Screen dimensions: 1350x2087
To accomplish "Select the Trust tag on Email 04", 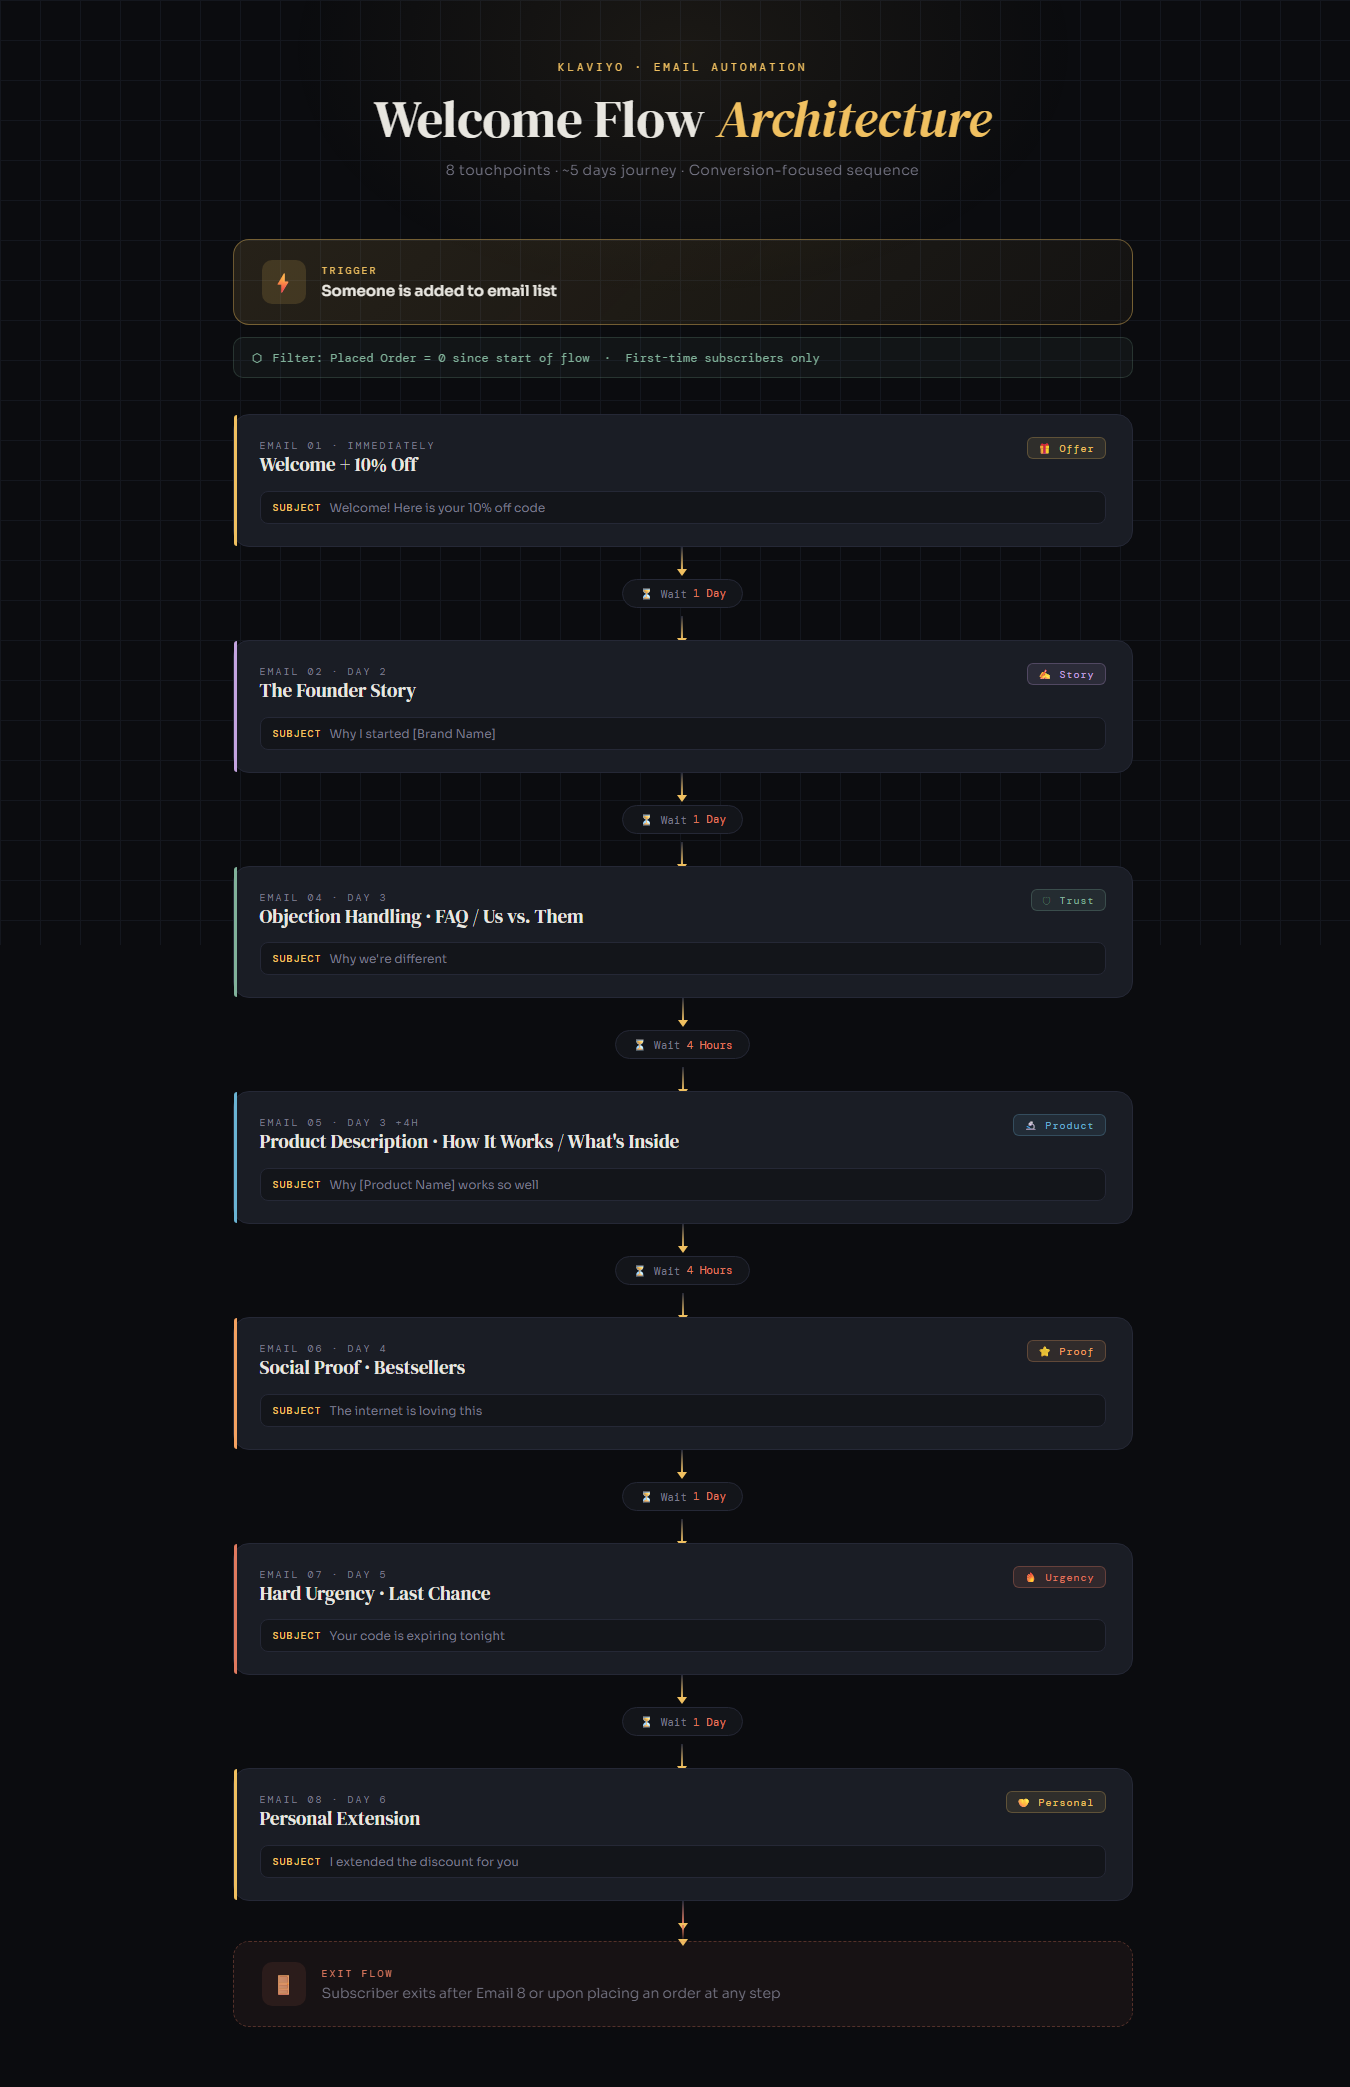I will coord(1068,900).
